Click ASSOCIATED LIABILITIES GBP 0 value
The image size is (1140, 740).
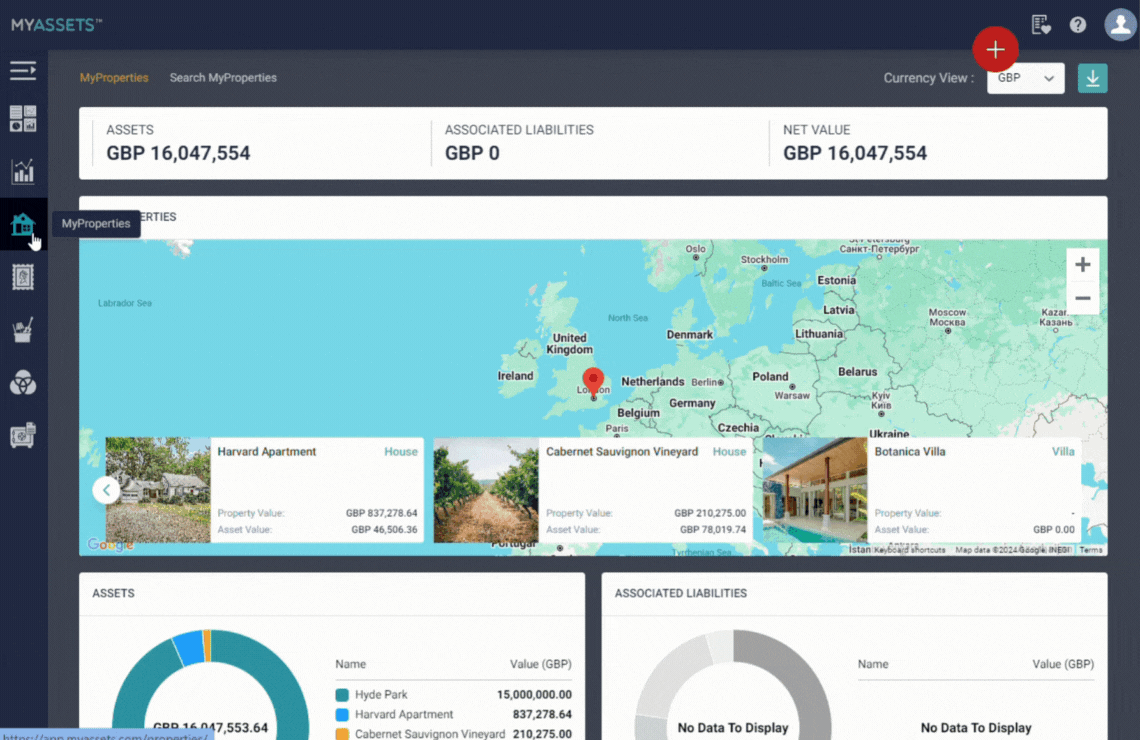point(472,153)
